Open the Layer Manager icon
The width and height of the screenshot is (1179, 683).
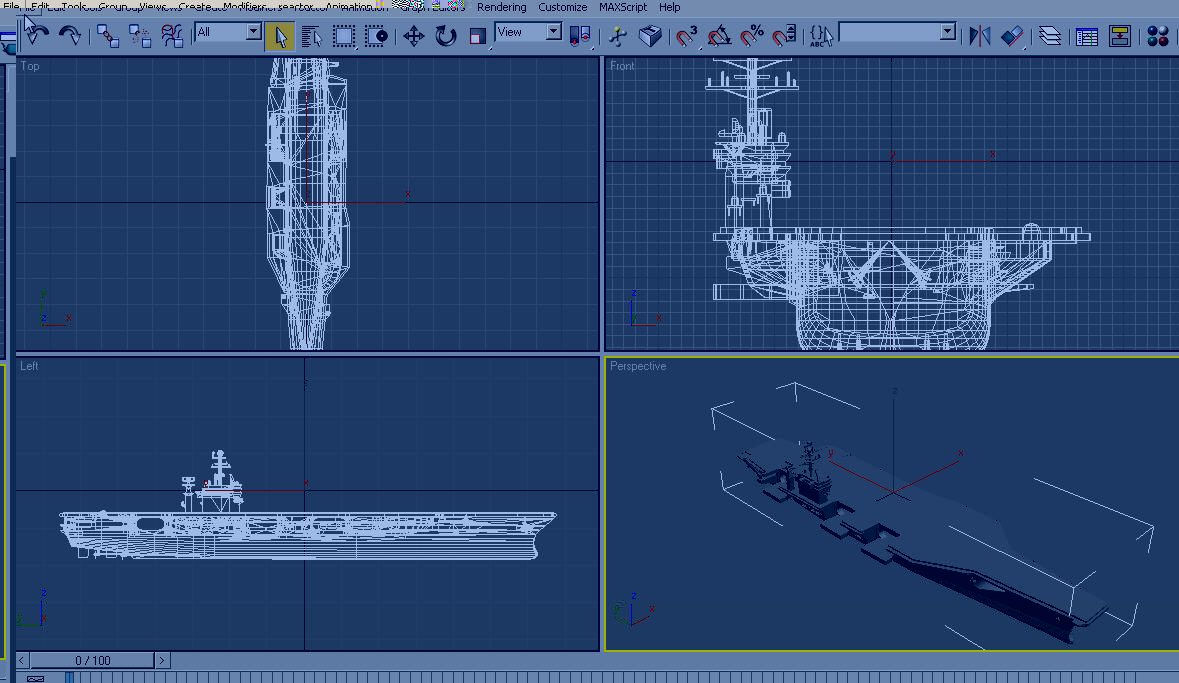click(1049, 36)
